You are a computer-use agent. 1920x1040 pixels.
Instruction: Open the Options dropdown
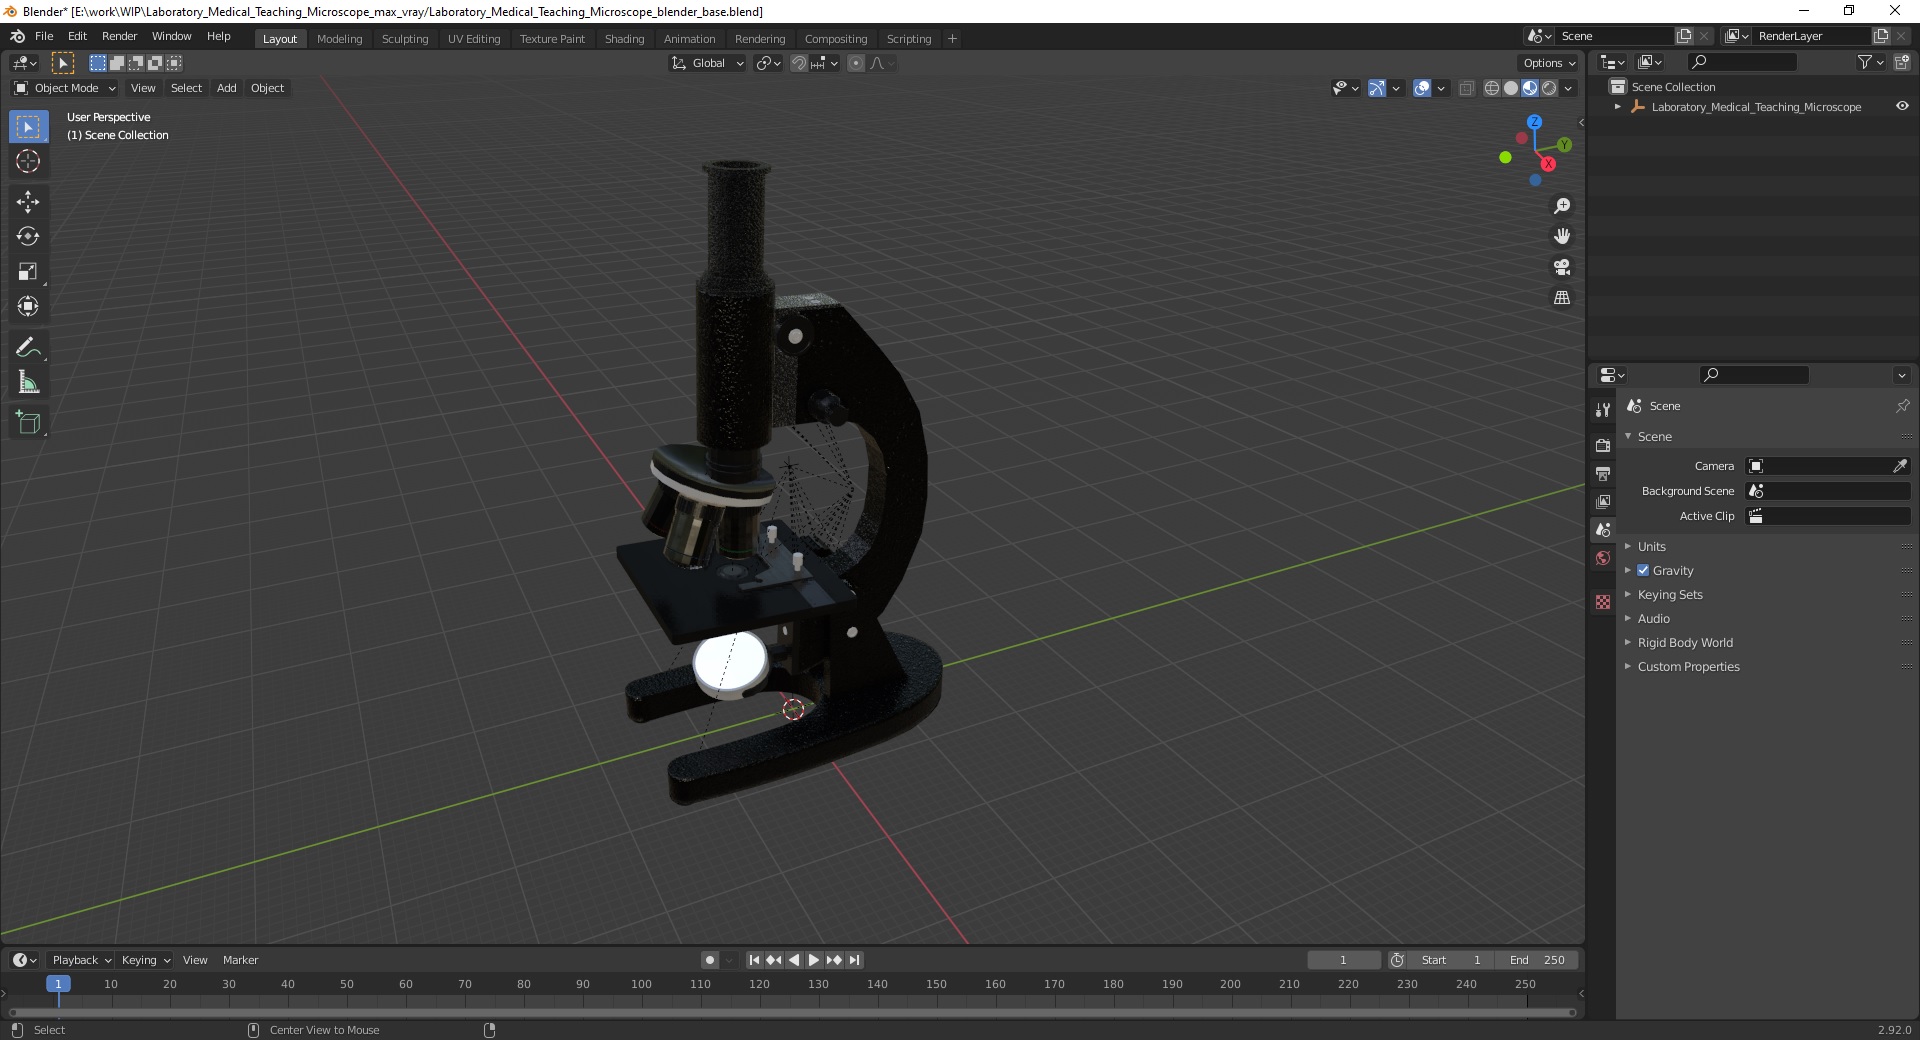coord(1549,63)
